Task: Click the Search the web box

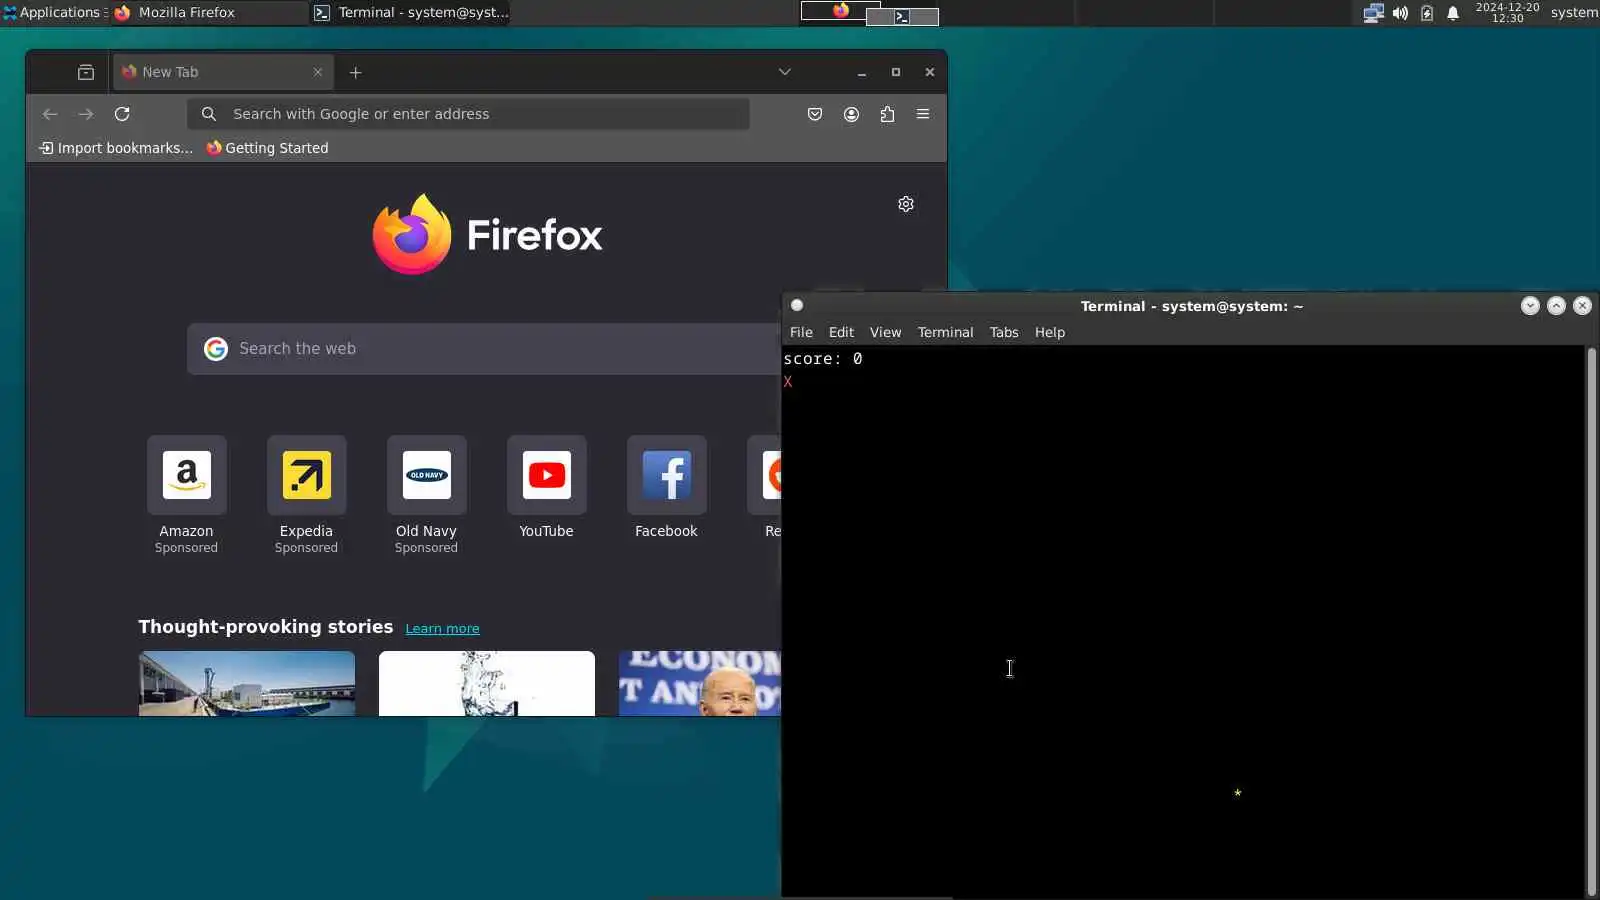Action: tap(484, 349)
